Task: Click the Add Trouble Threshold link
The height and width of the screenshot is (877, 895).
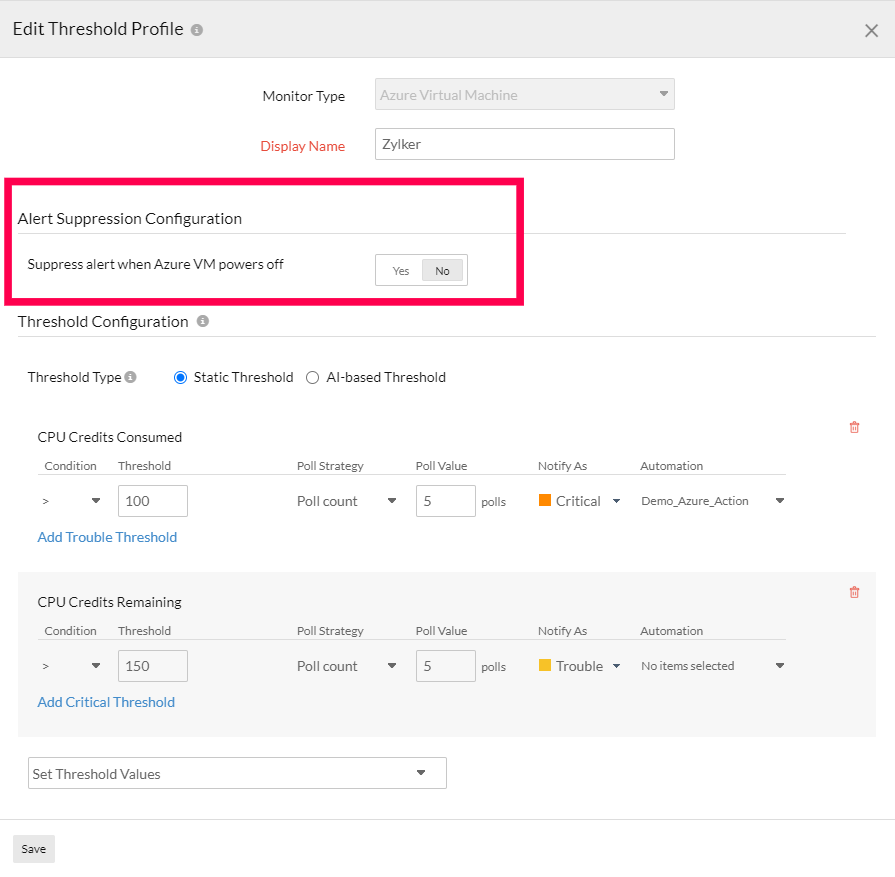Action: tap(107, 538)
